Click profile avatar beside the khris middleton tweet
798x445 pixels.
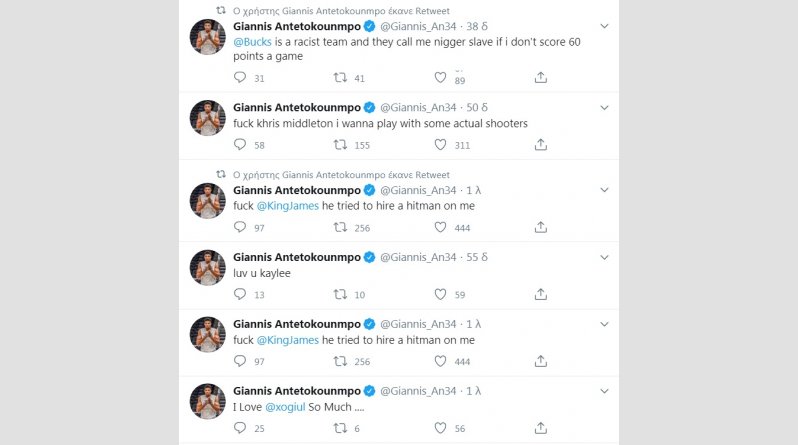207,118
